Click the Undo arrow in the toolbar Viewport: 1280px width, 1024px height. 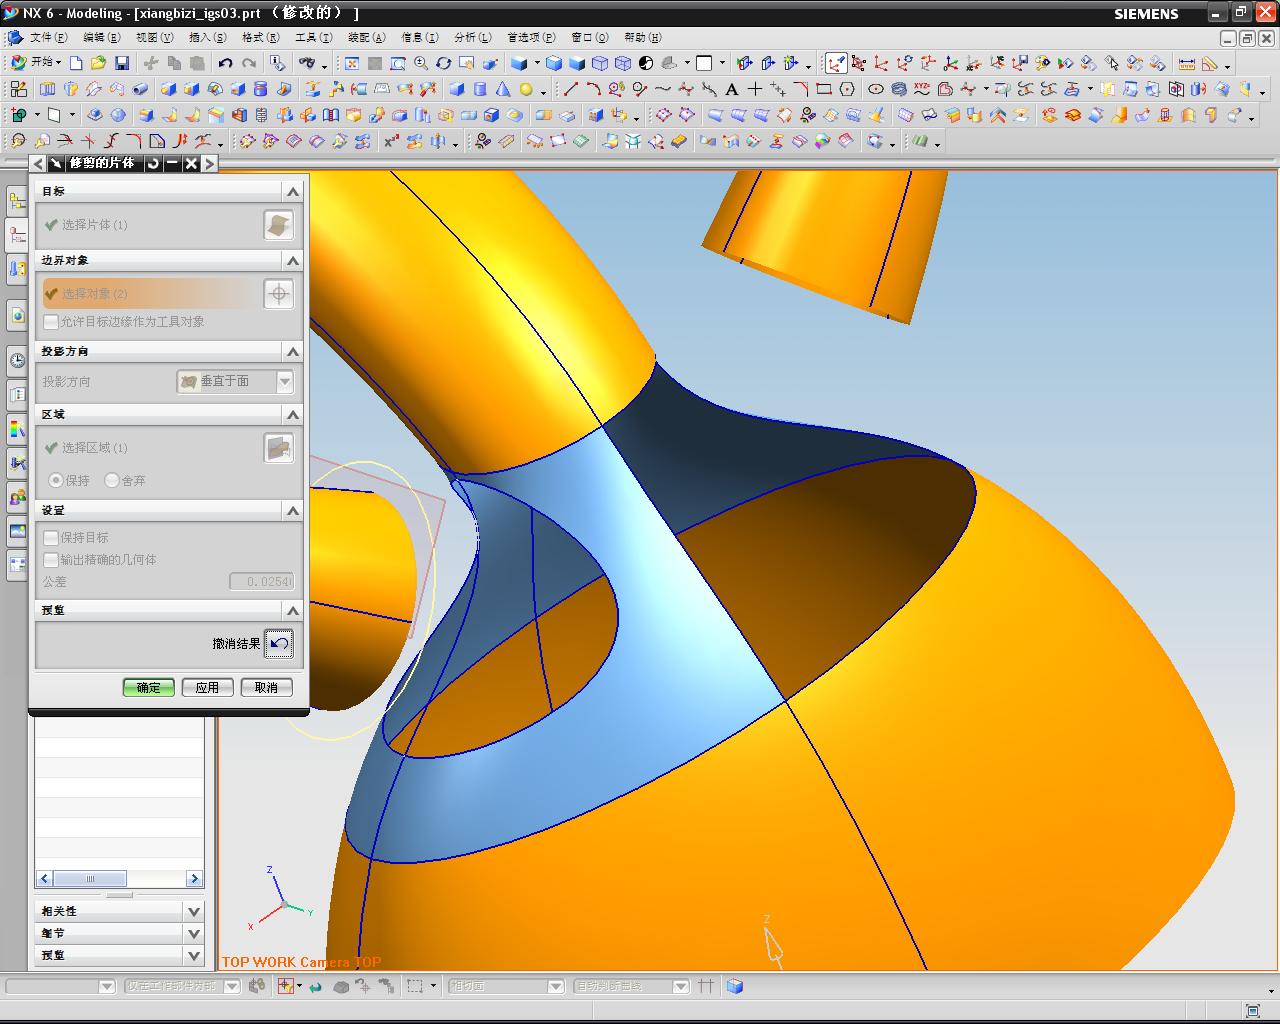226,63
